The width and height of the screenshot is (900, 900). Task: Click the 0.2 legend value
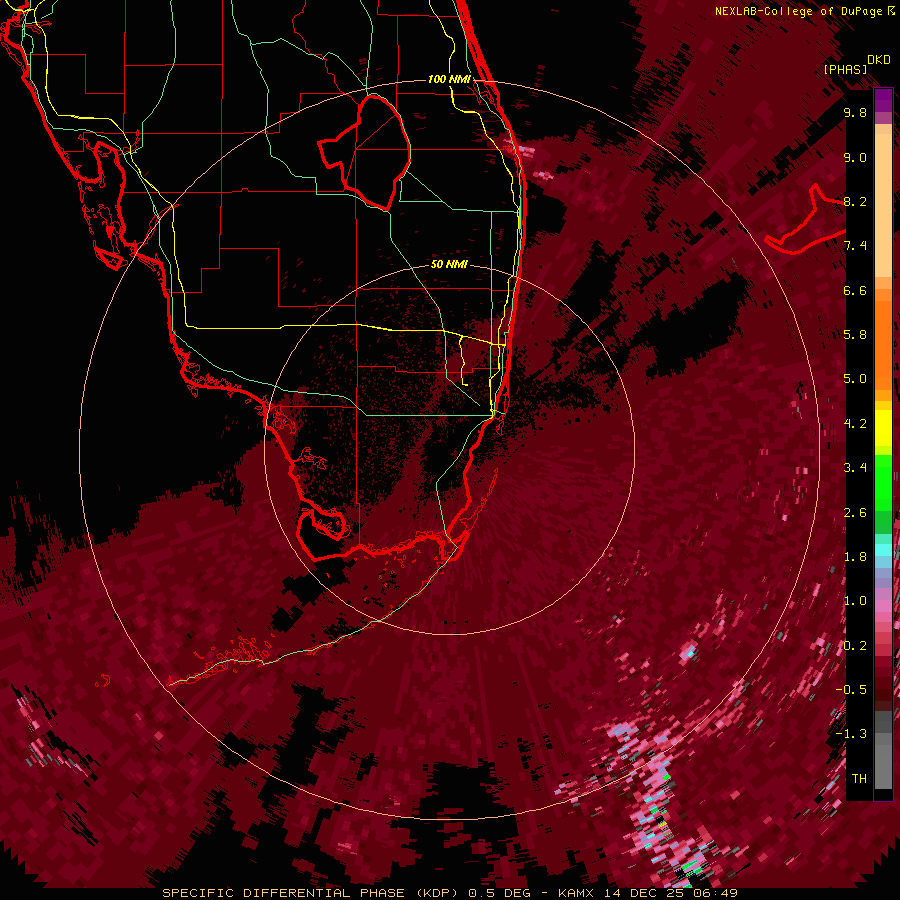pyautogui.click(x=855, y=646)
